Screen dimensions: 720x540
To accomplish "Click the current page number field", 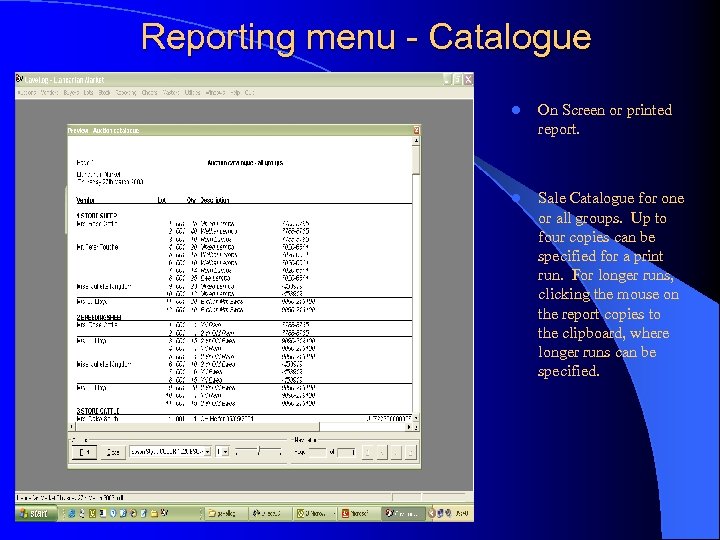I will [x=317, y=452].
